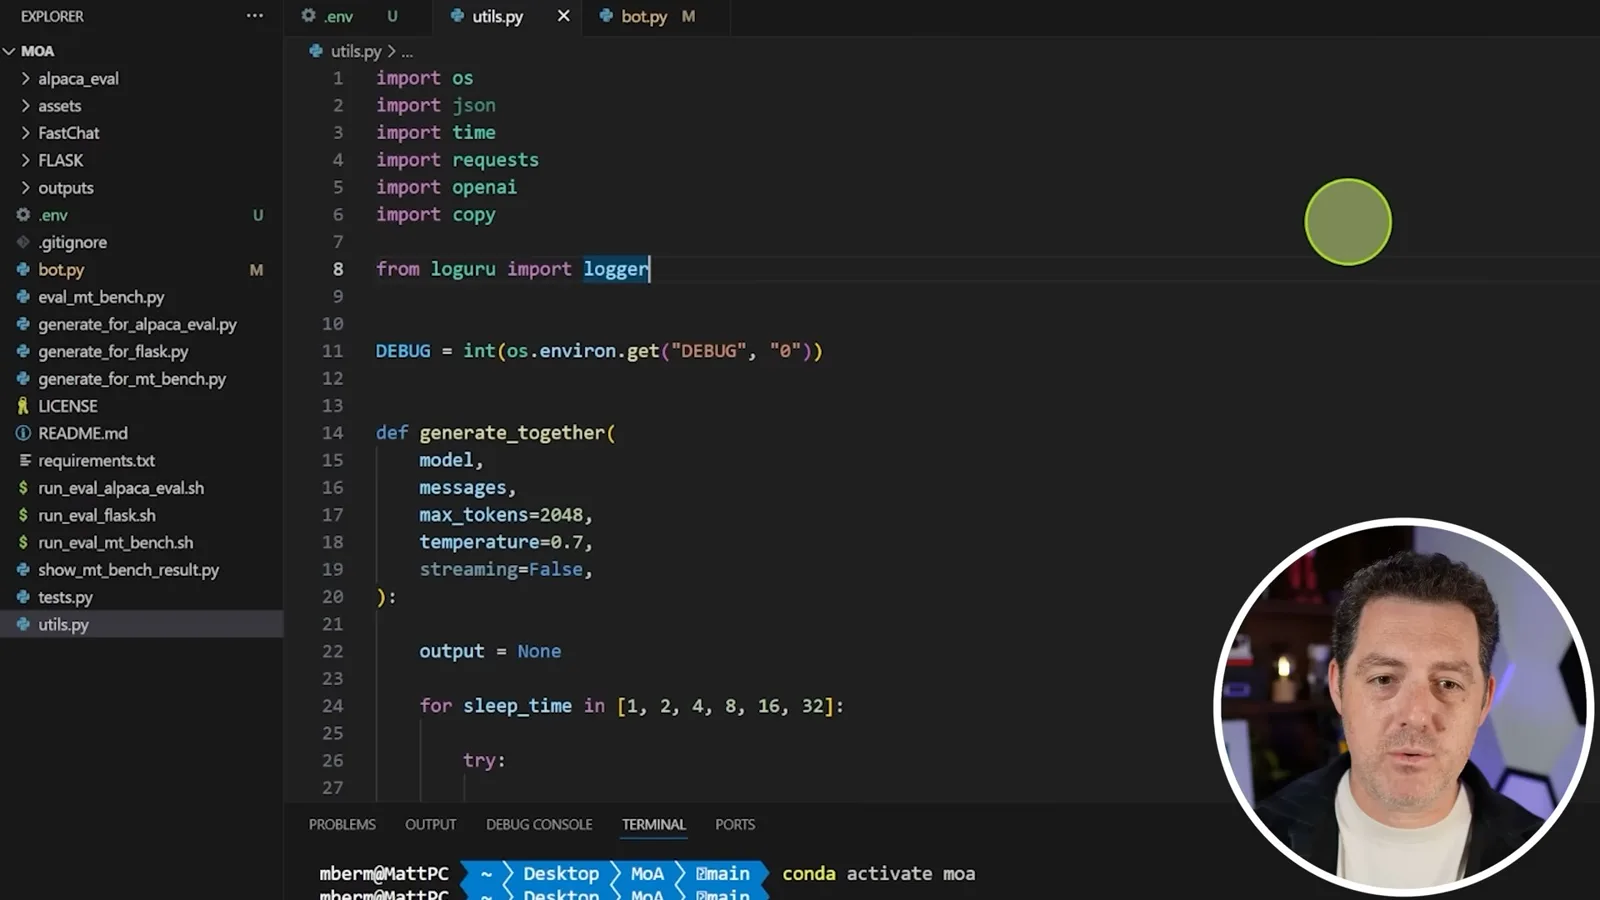The image size is (1600, 900).
Task: Open the LICENSE file
Action: [x=141, y=406]
